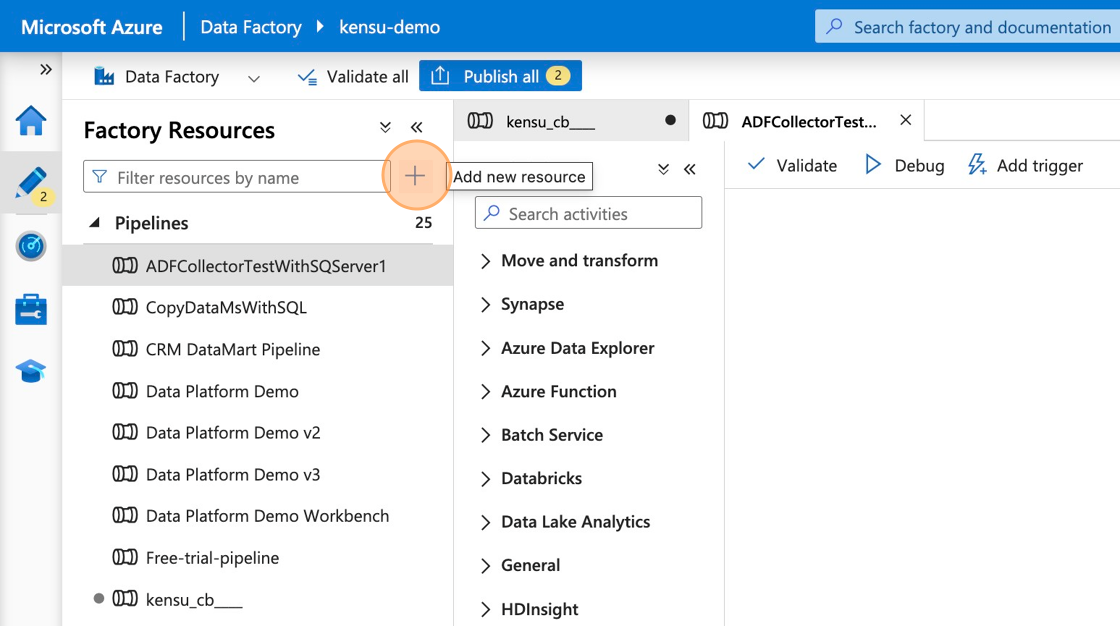The width and height of the screenshot is (1120, 626).
Task: Collapse the Pipelines tree section
Action: pyautogui.click(x=94, y=223)
